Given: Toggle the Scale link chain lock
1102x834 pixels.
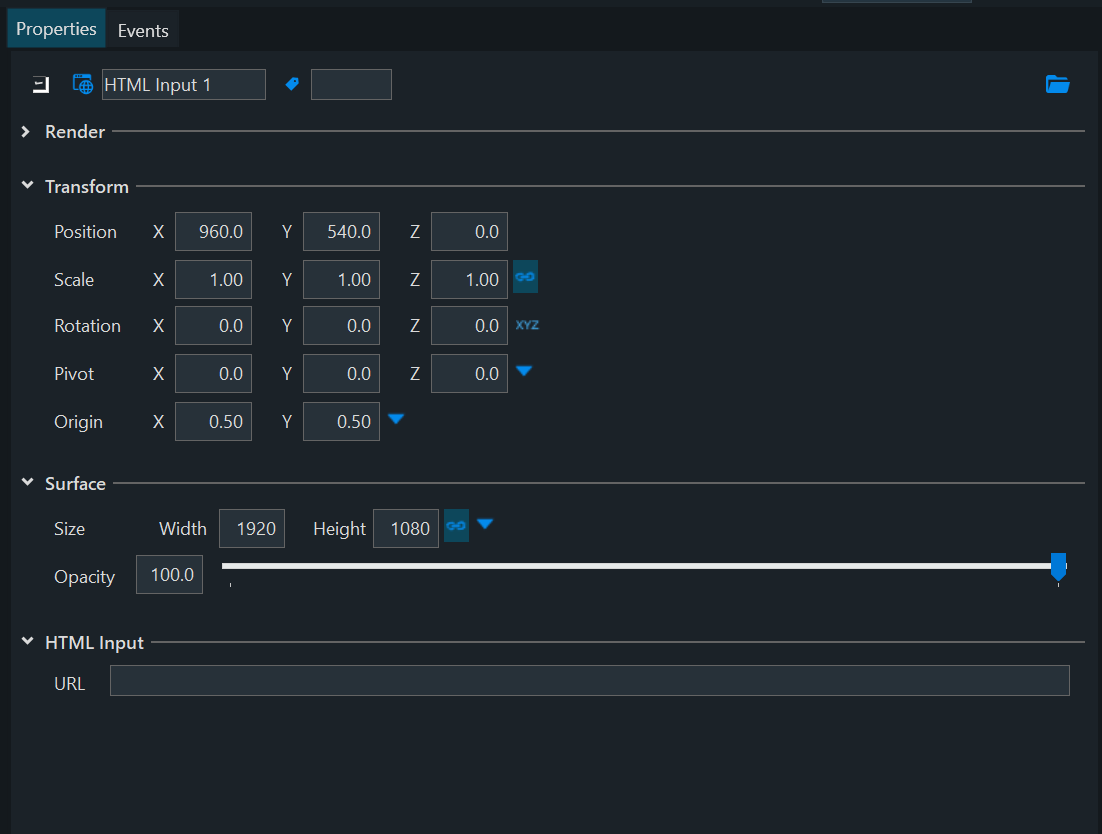Looking at the screenshot, I should click(x=525, y=277).
